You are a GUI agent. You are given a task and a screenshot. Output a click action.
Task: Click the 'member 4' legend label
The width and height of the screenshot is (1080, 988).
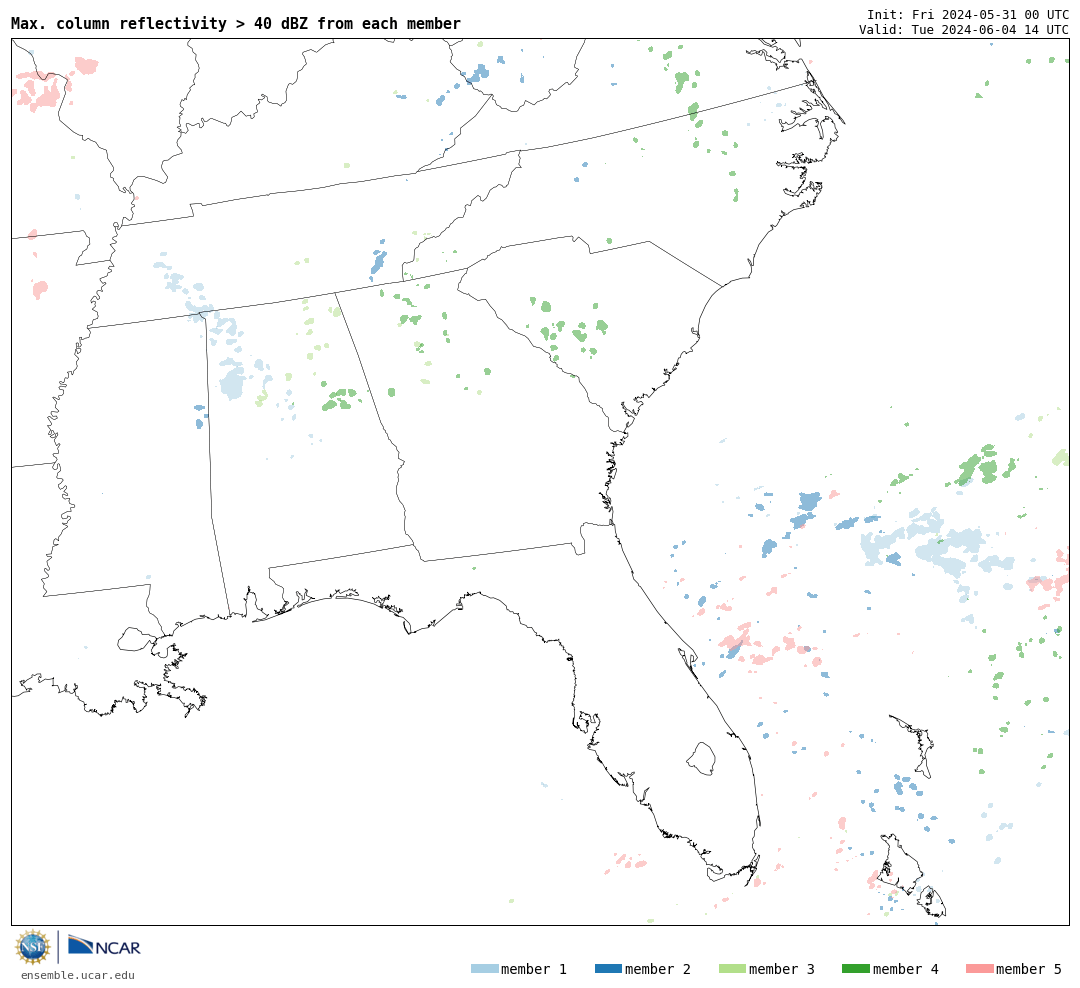point(906,969)
